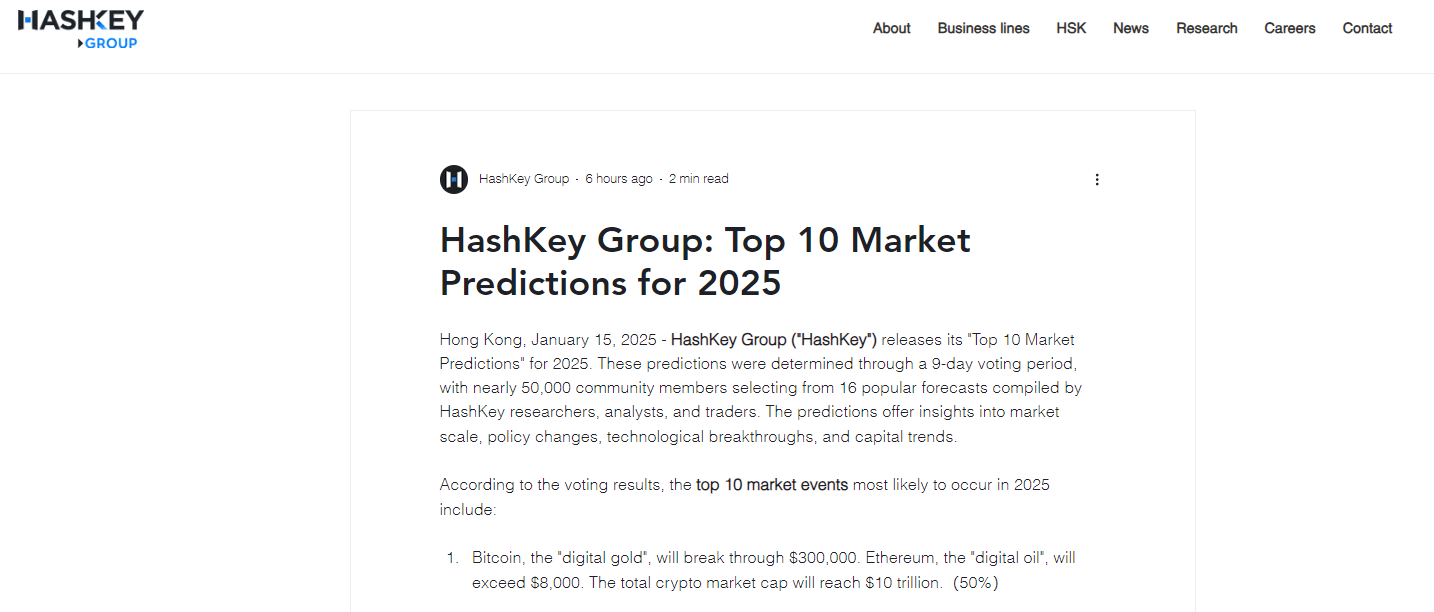Viewport: 1434px width, 612px height.
Task: Open the About menu item
Action: (x=891, y=28)
